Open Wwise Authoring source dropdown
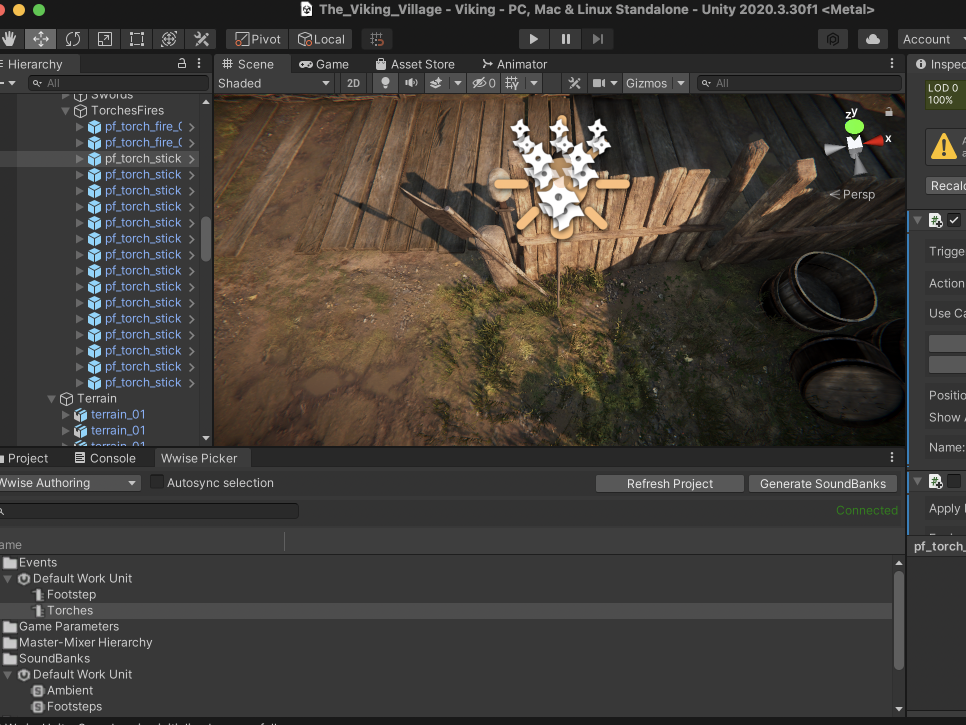This screenshot has width=966, height=725. pos(68,483)
